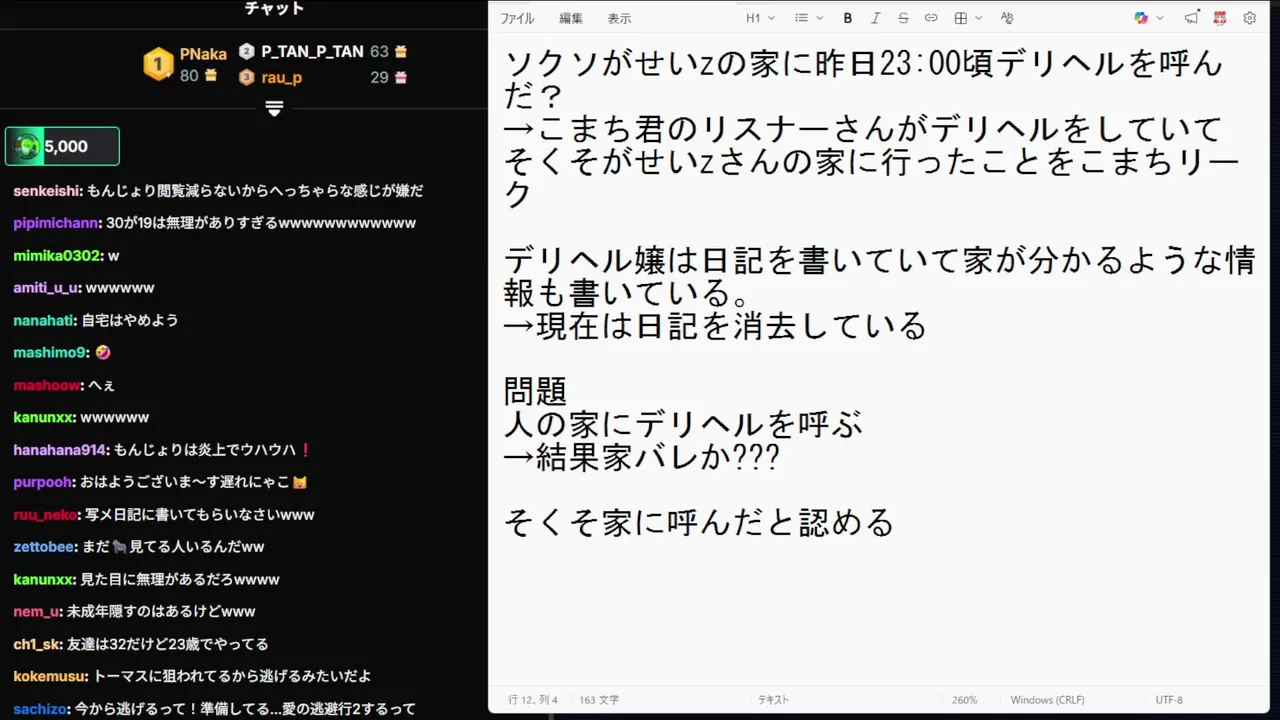
Task: Click the 5,000 cheer badge
Action: pos(62,146)
